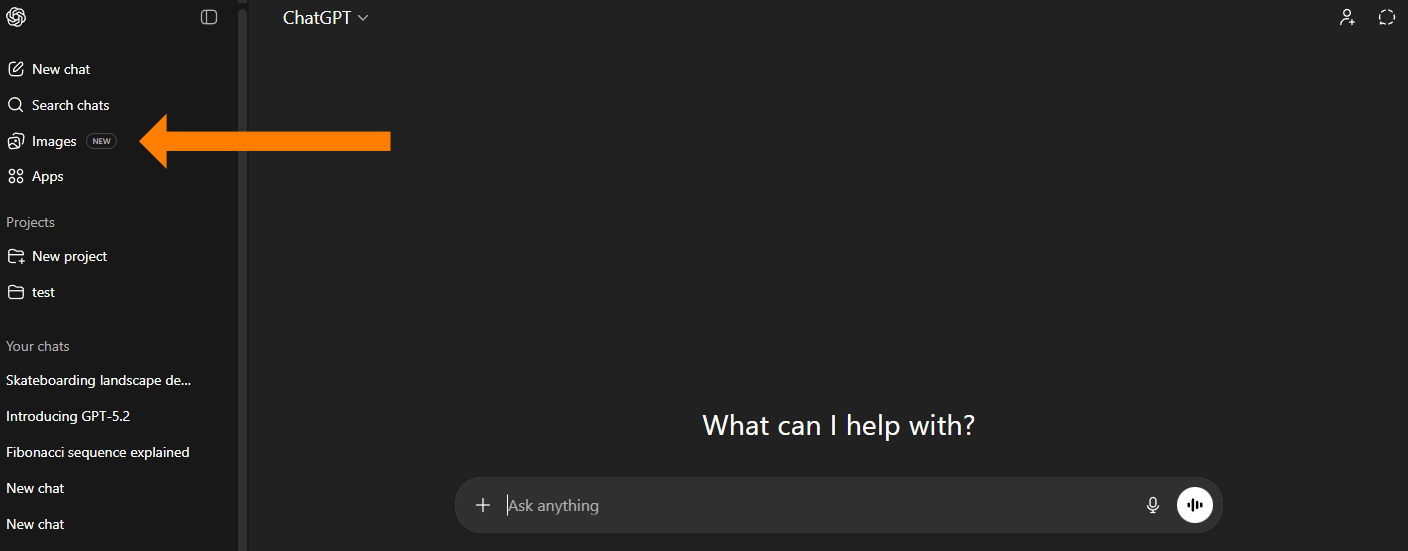Click the New chat pencil icon
1408x551 pixels.
(16, 69)
